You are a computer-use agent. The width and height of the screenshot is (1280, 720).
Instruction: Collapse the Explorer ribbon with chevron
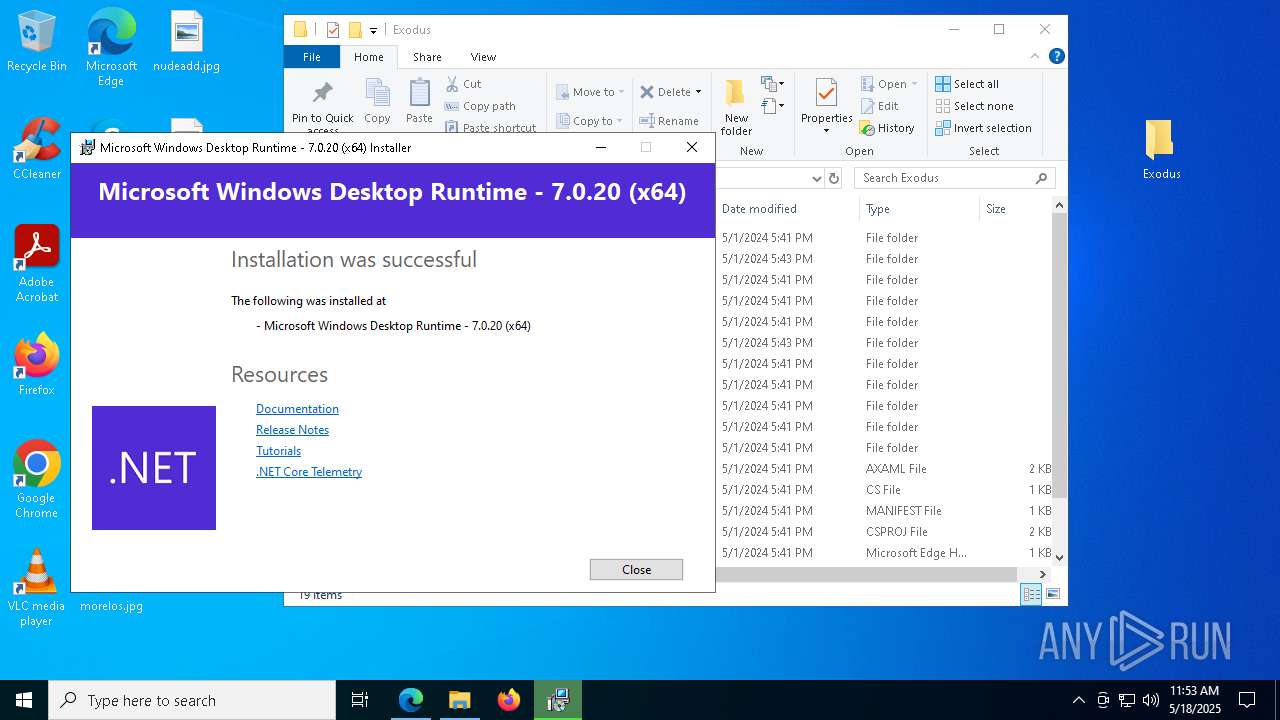point(1035,57)
